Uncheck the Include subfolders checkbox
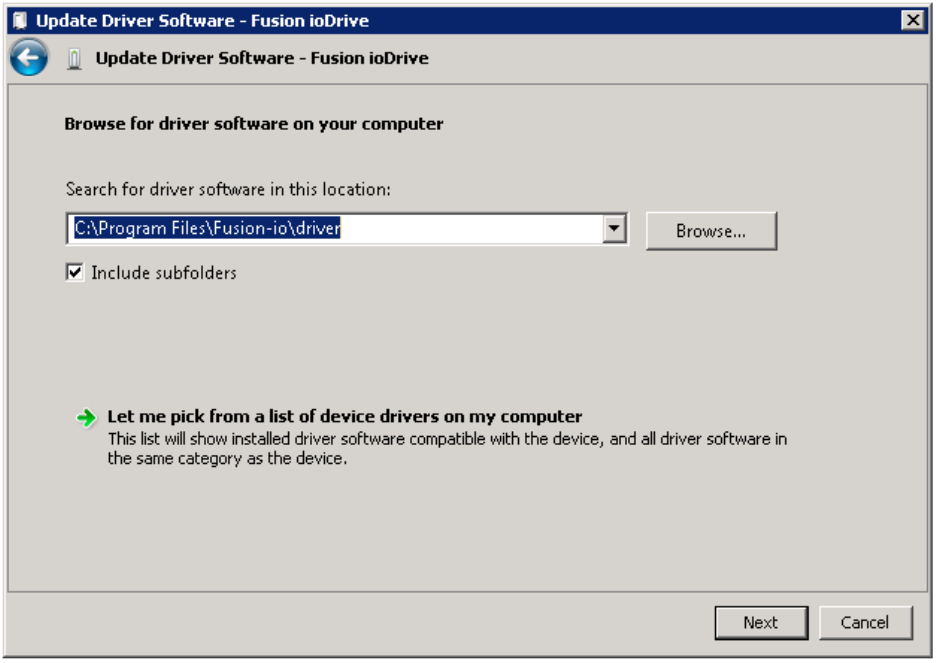The height and width of the screenshot is (663, 936). pos(75,273)
